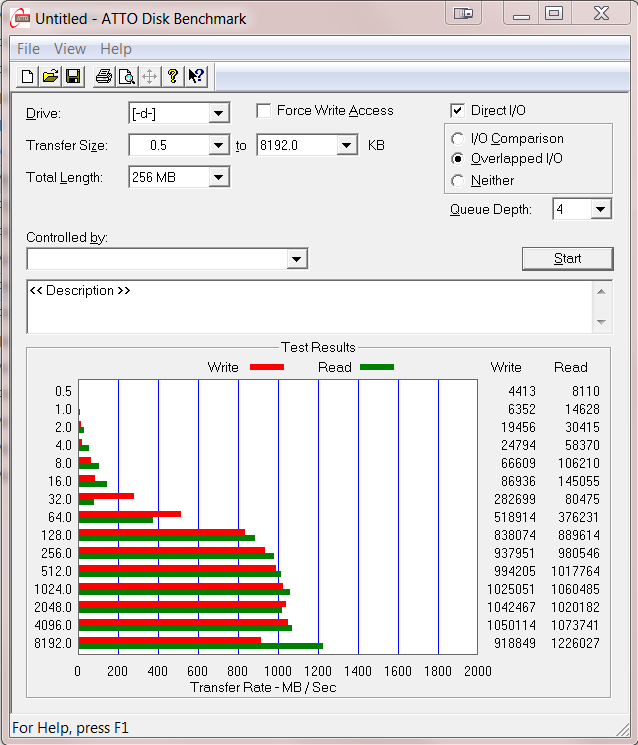The image size is (638, 745).
Task: Click the About question mark icon
Action: (x=173, y=77)
